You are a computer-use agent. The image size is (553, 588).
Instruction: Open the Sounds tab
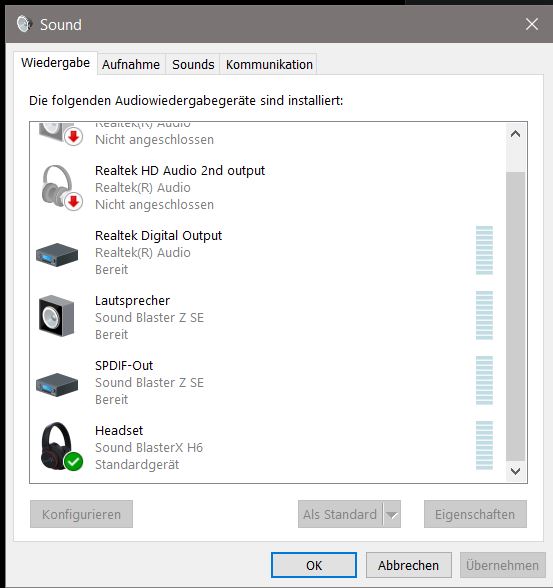click(x=193, y=64)
